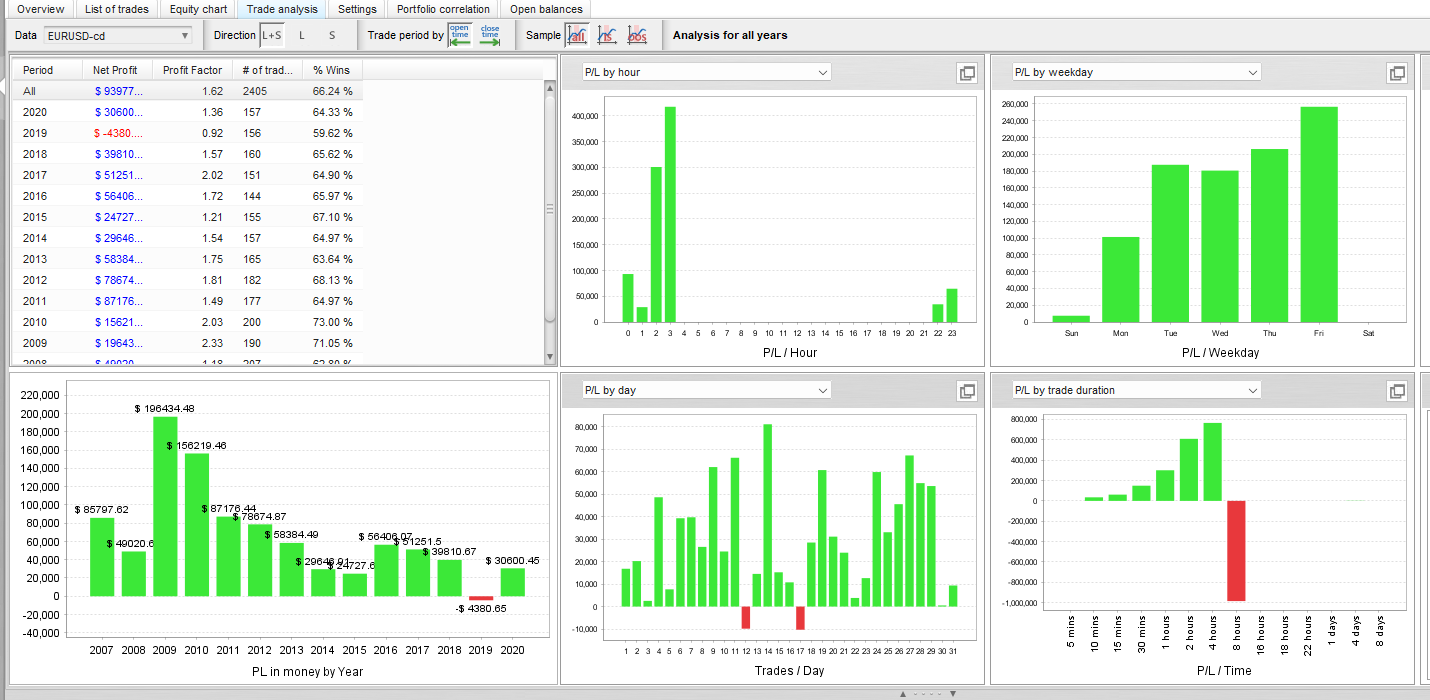
Task: Pop out the P/L by trade duration chart
Action: [x=1397, y=391]
